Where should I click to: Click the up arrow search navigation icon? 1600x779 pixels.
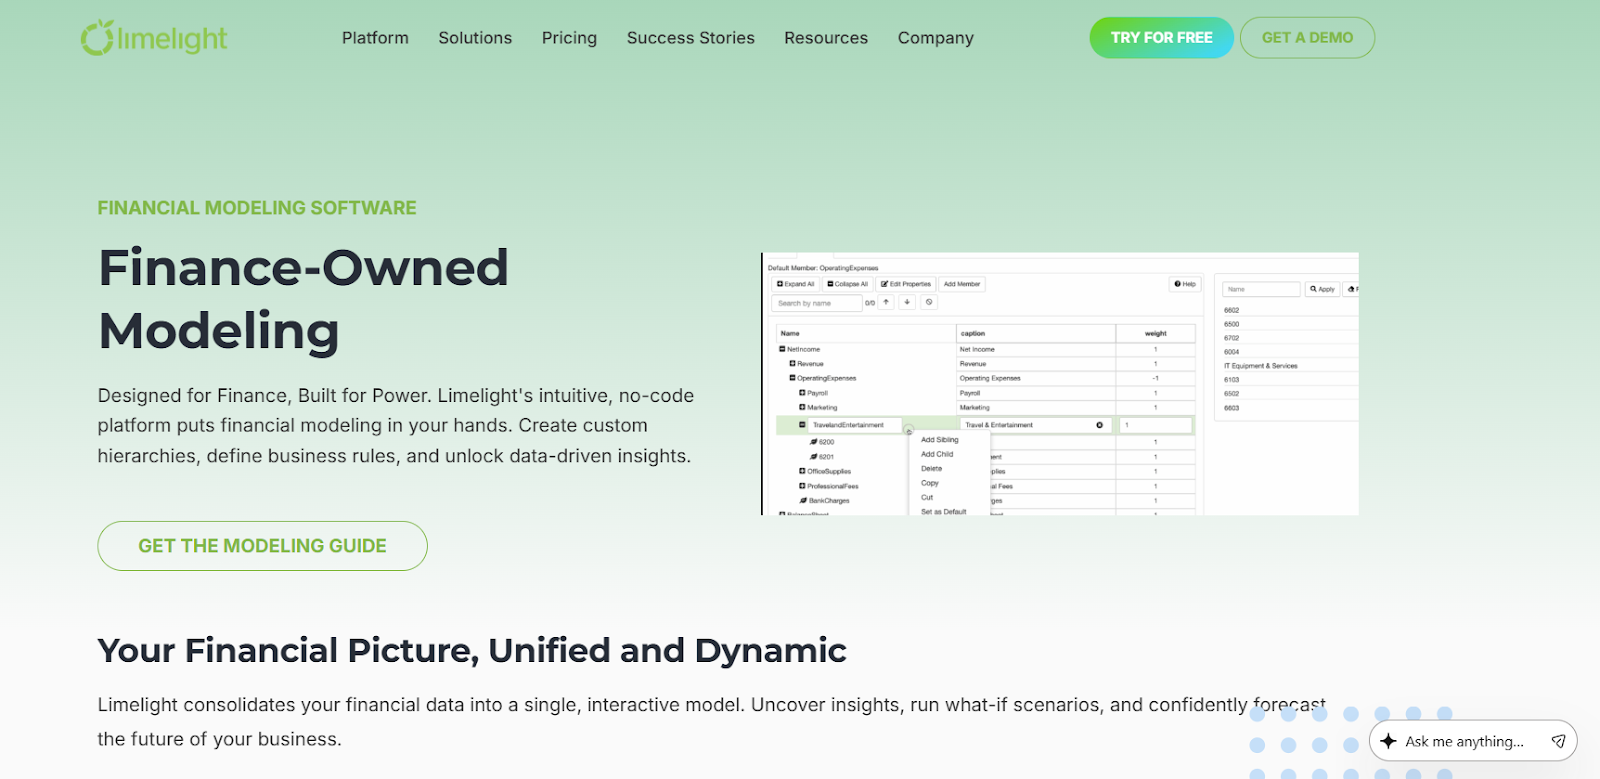pyautogui.click(x=886, y=302)
